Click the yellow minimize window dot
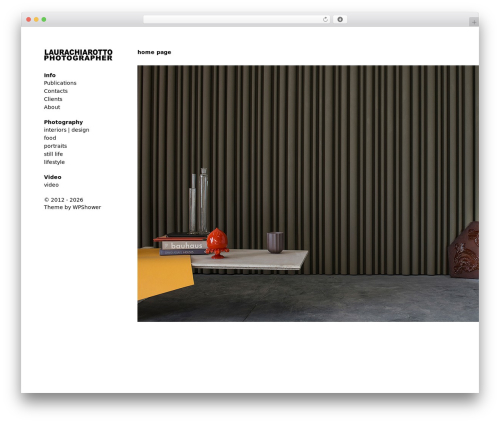The height and width of the screenshot is (423, 500). [36, 19]
